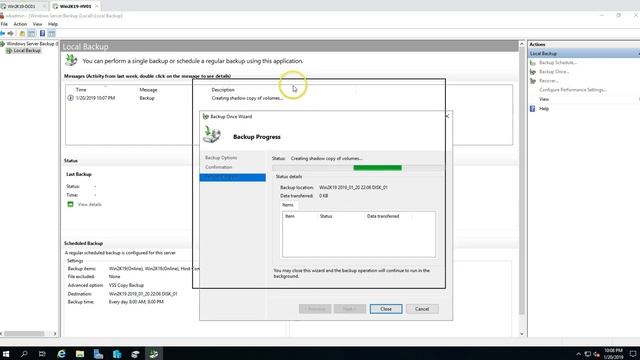The height and width of the screenshot is (360, 640).
Task: Click the Next button in the wizard
Action: click(x=350, y=309)
